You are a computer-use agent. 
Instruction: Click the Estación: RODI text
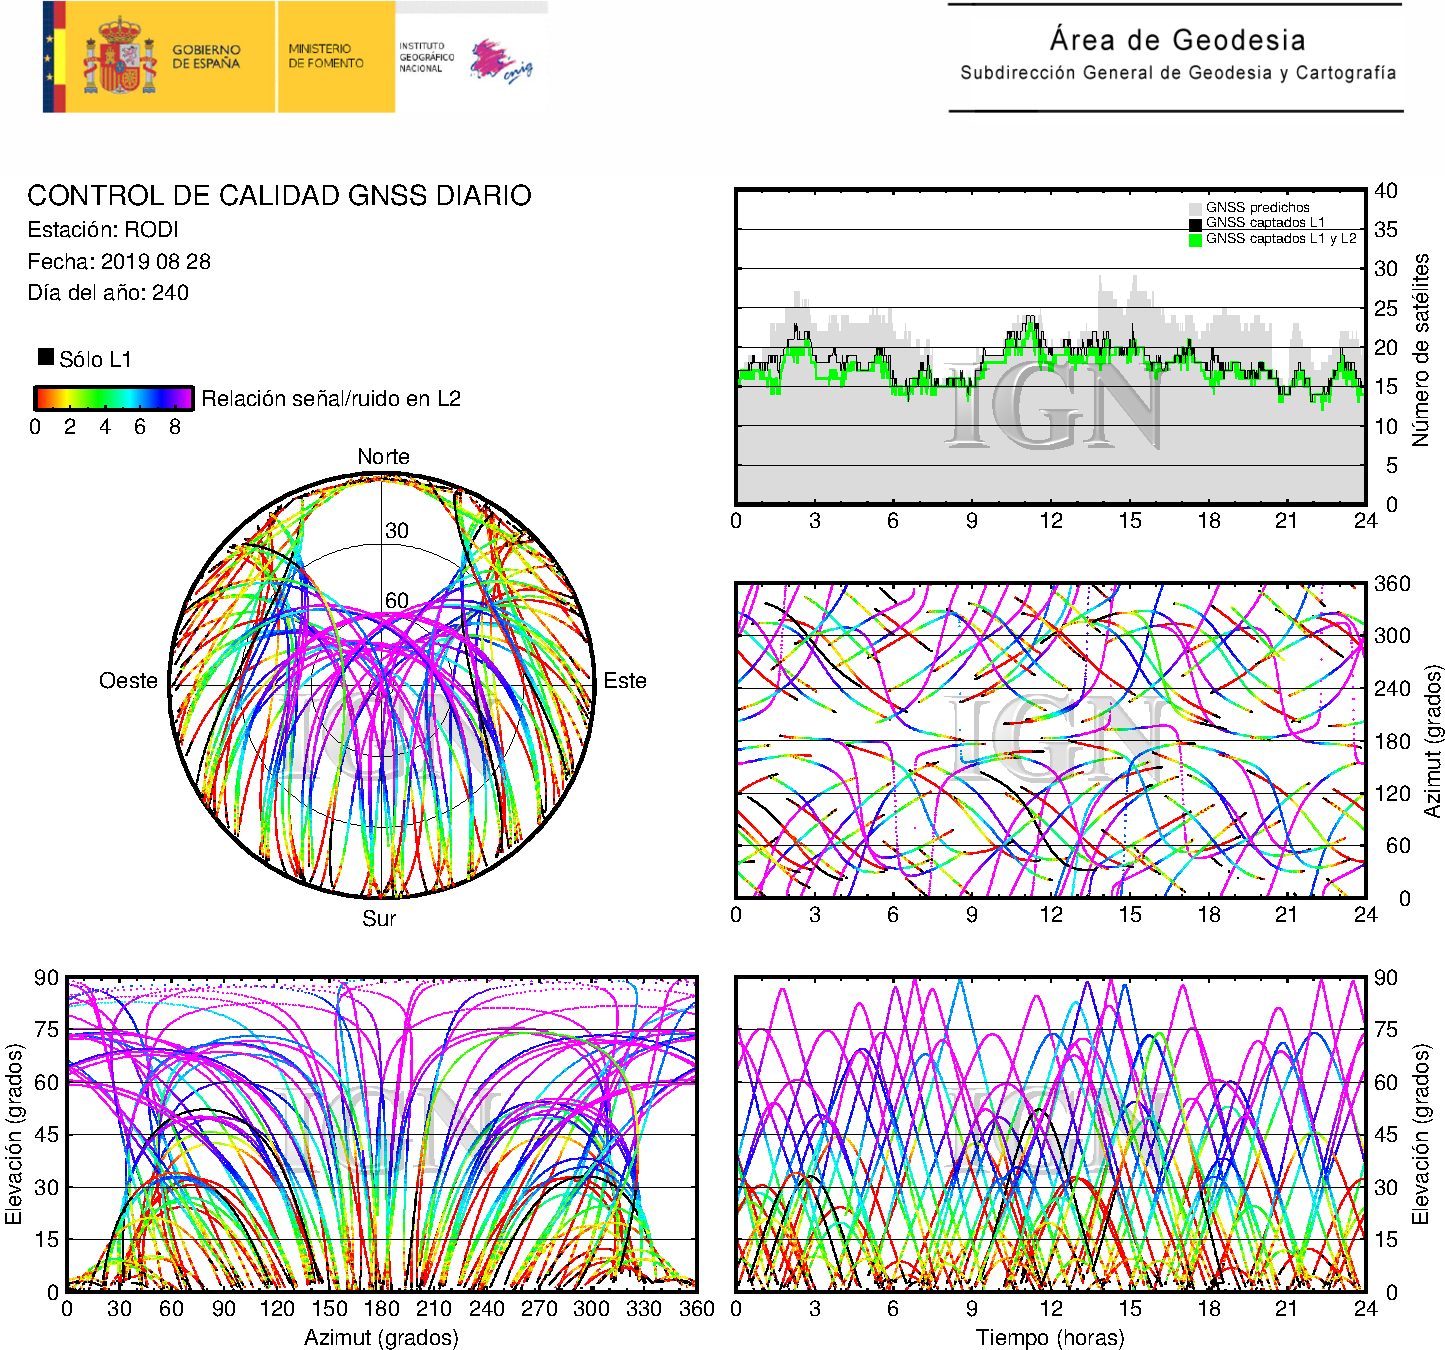[103, 230]
